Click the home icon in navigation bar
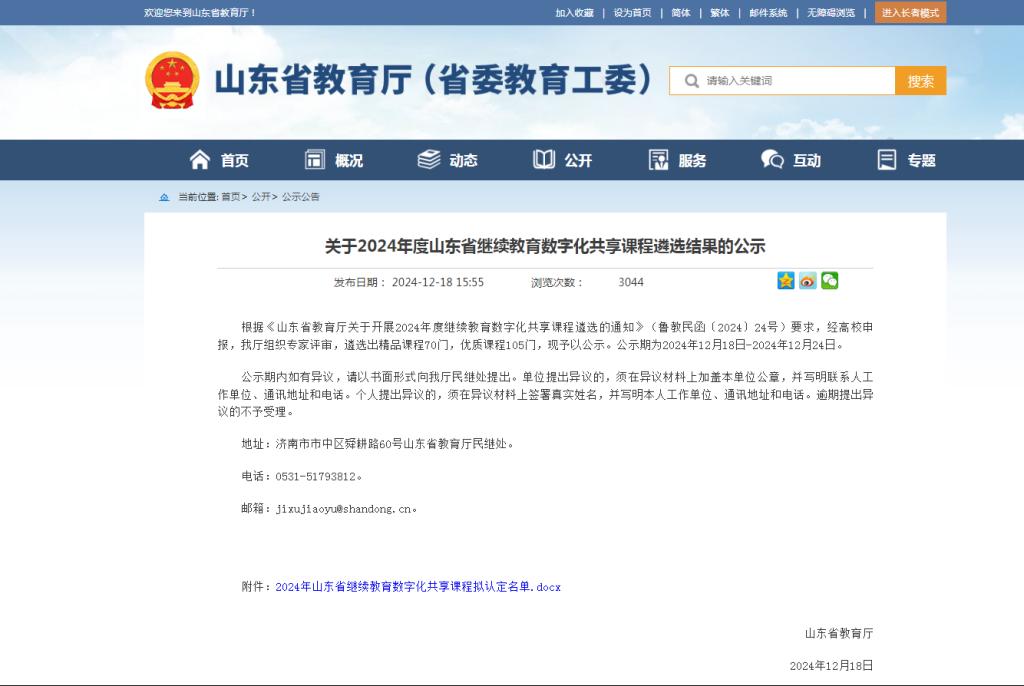This screenshot has height=686, width=1024. coord(200,159)
